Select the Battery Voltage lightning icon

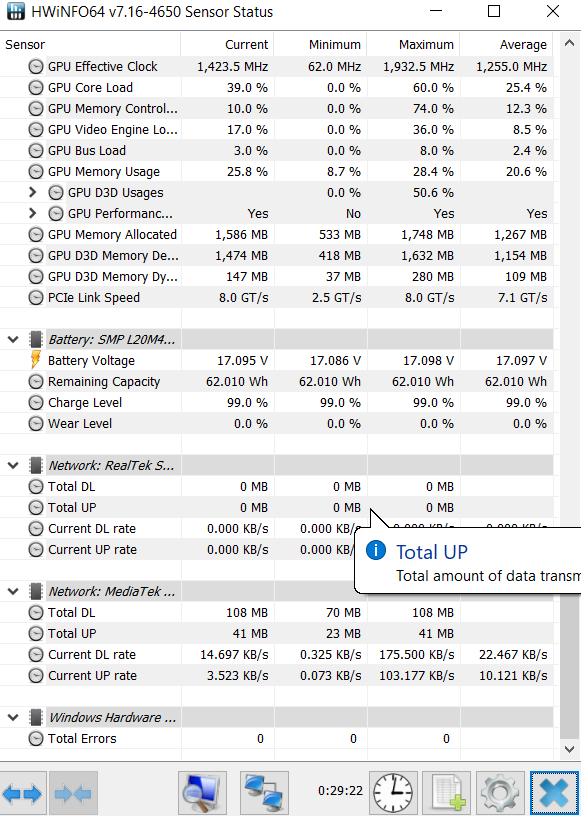35,360
